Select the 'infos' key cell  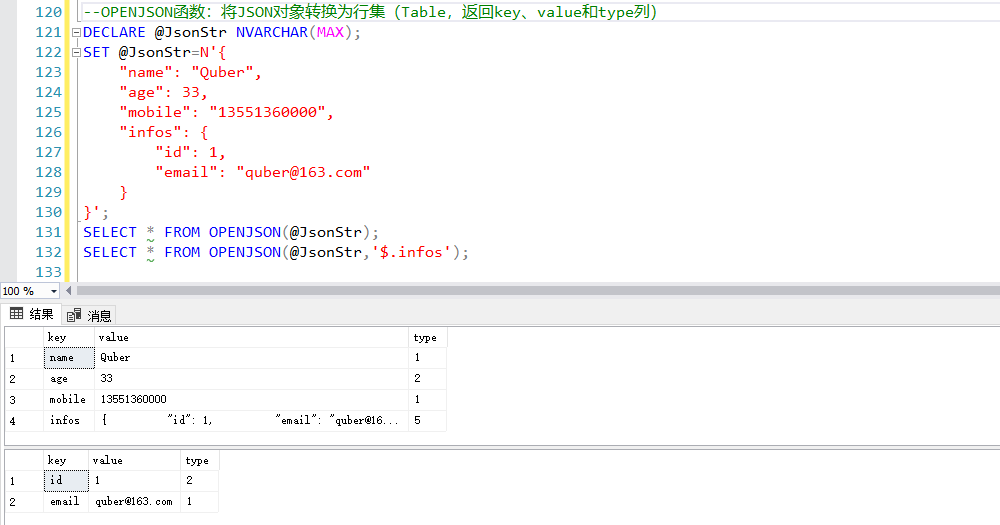click(69, 420)
